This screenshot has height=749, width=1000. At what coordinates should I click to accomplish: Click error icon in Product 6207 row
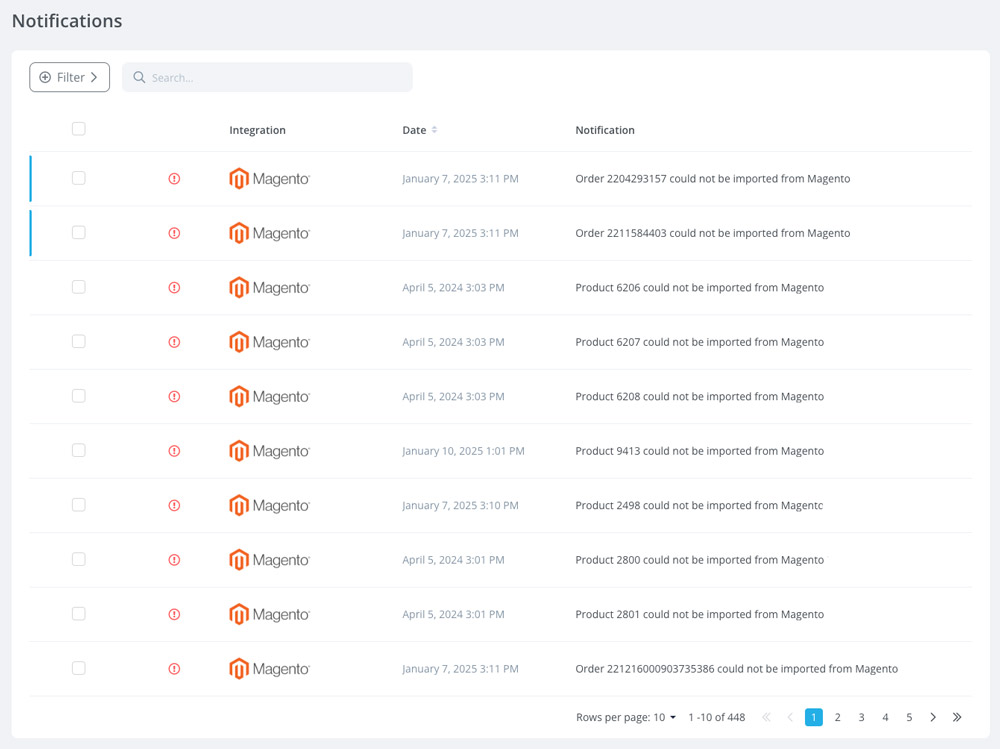coord(174,342)
